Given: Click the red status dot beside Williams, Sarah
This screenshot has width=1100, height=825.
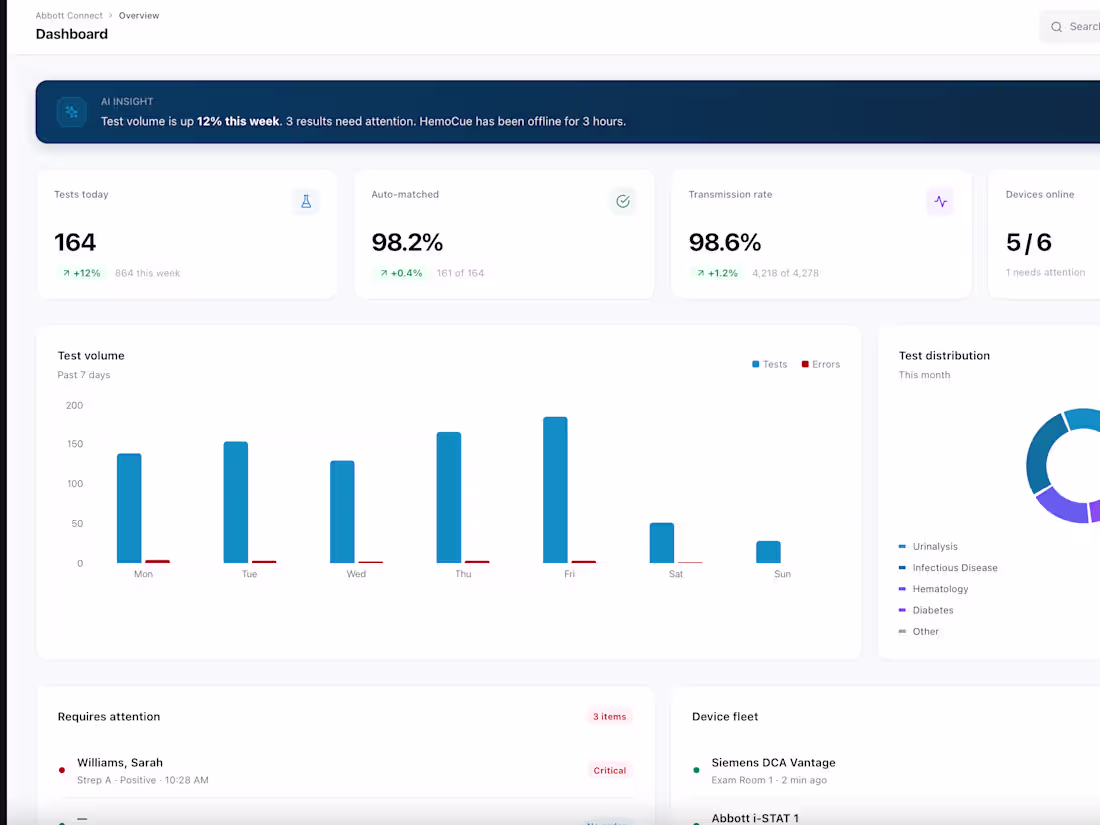Looking at the screenshot, I should click(62, 770).
